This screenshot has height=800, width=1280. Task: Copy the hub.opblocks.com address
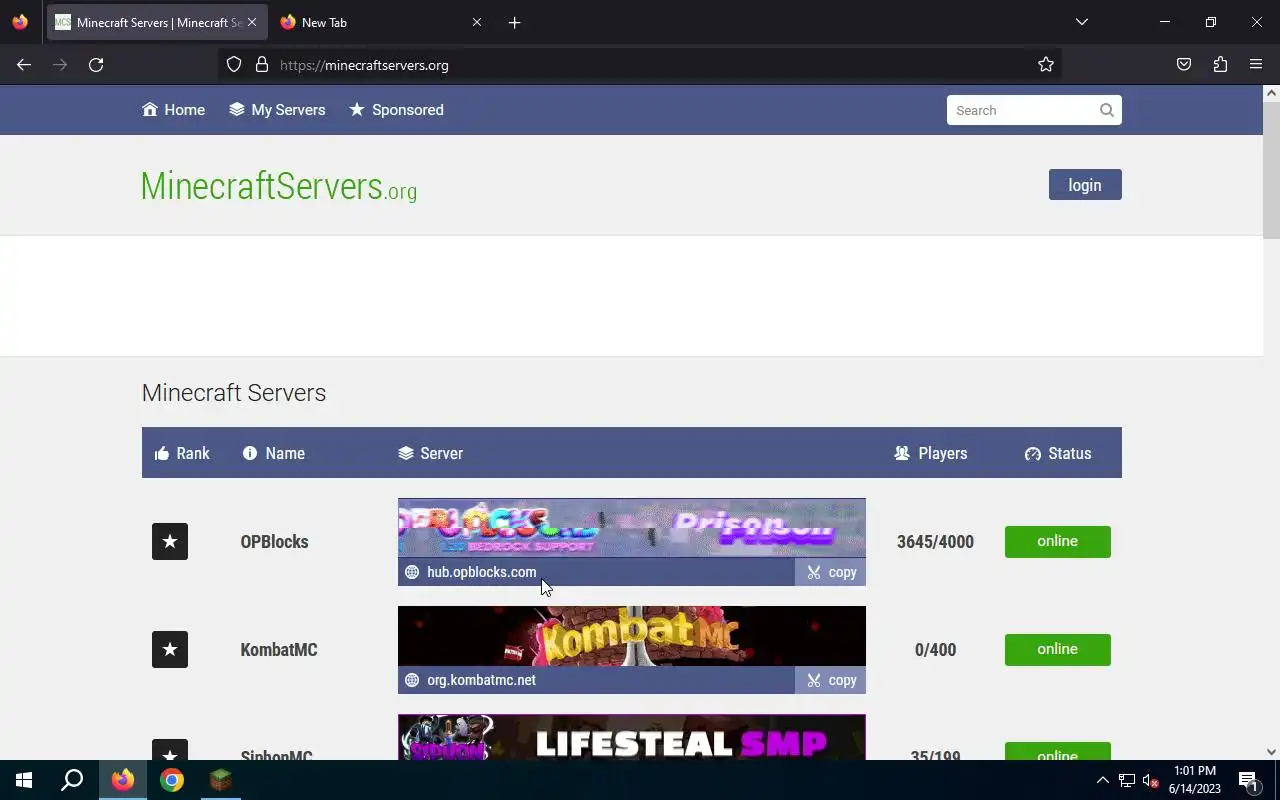point(831,572)
